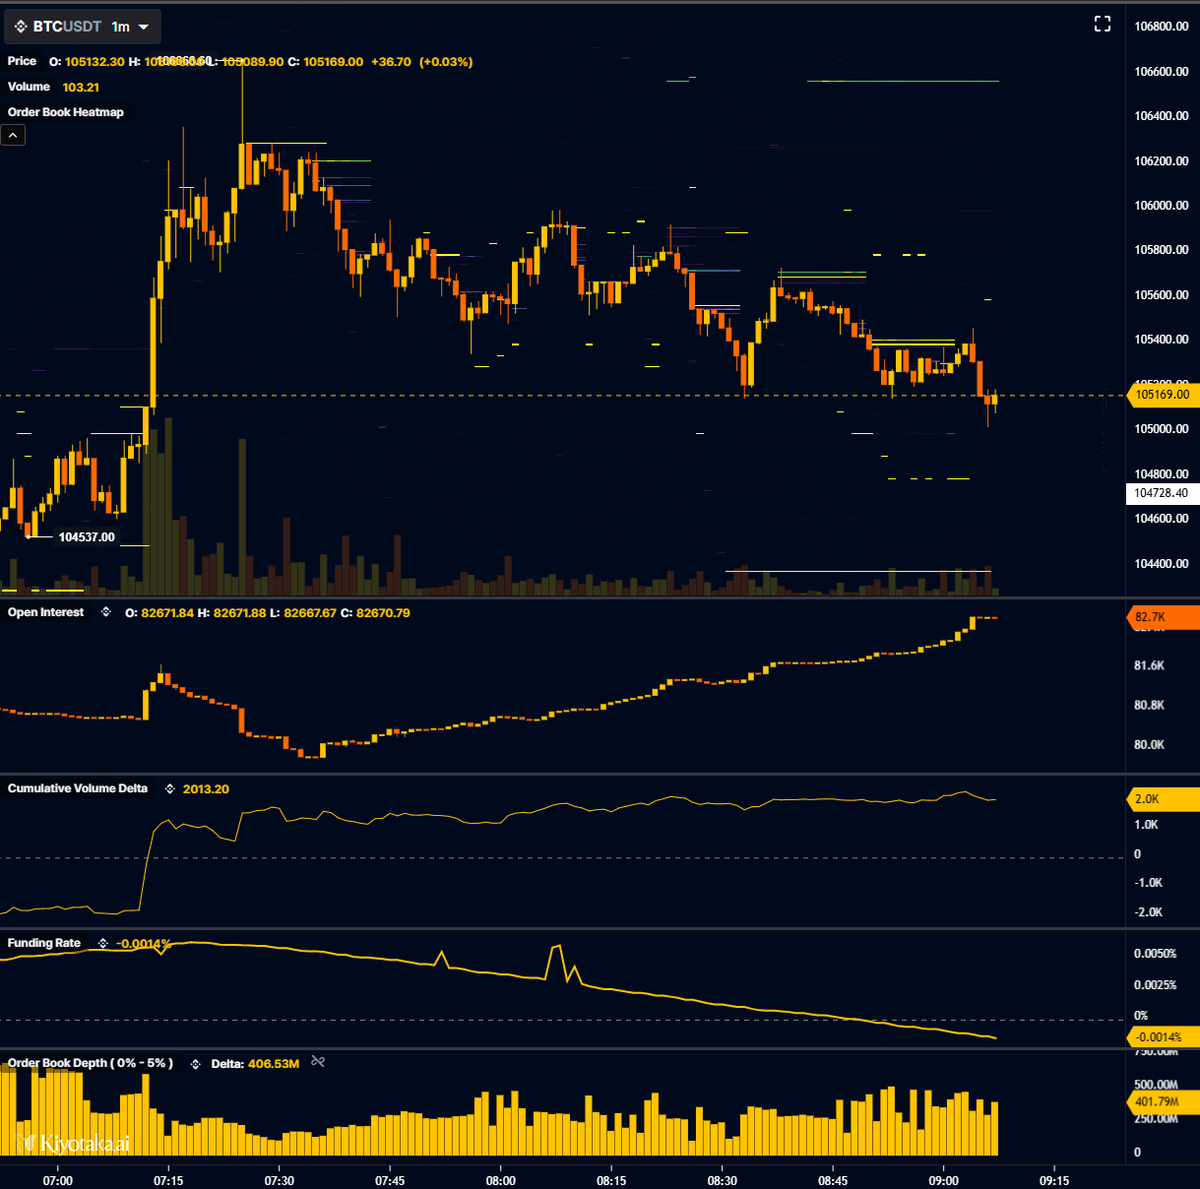Select the Order Book Heatmap label
Screen dimensions: 1200x1189
pyautogui.click(x=66, y=112)
